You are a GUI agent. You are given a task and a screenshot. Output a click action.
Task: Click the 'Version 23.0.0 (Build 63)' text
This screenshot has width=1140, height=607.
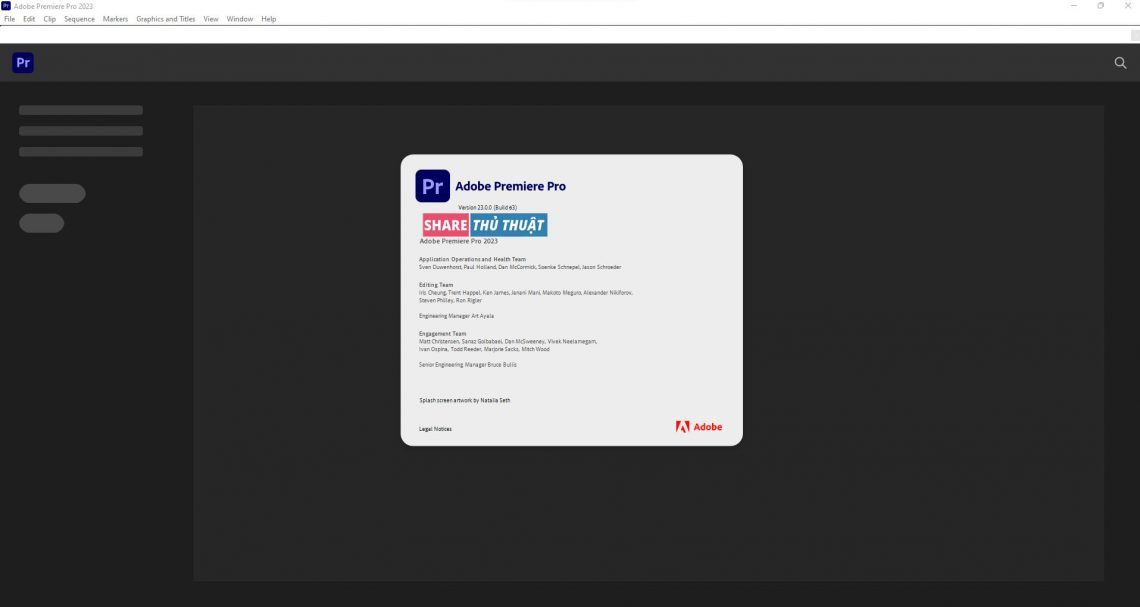click(x=487, y=208)
